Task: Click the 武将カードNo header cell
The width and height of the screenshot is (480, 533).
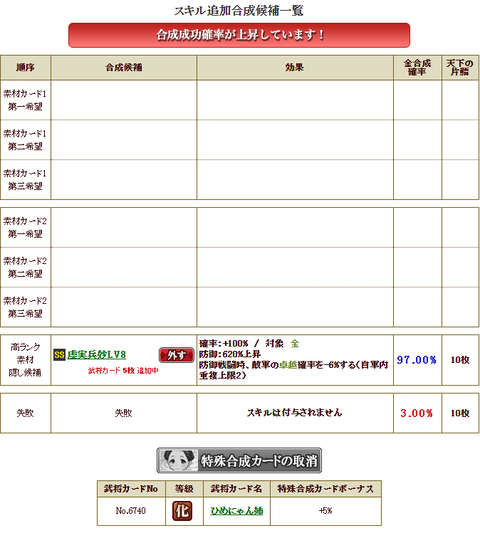Action: pos(131,489)
